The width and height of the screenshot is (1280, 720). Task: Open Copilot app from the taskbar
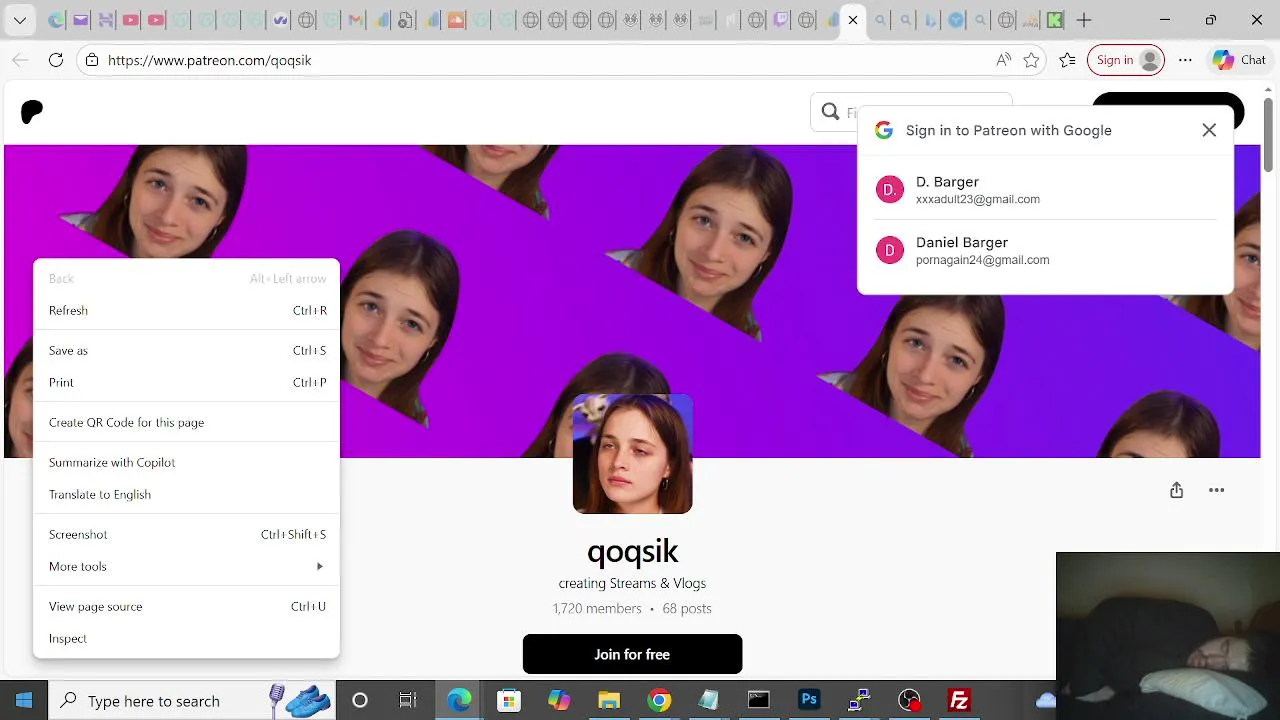pos(559,700)
